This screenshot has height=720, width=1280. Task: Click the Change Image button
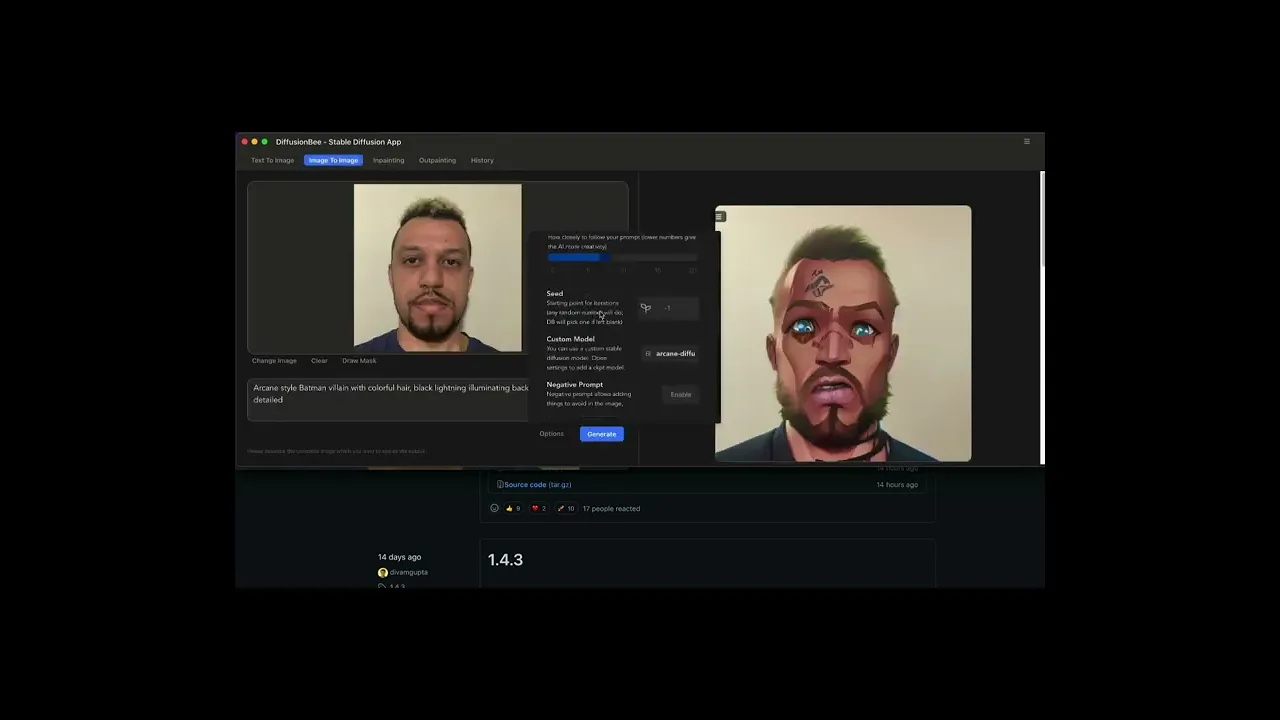tap(274, 361)
